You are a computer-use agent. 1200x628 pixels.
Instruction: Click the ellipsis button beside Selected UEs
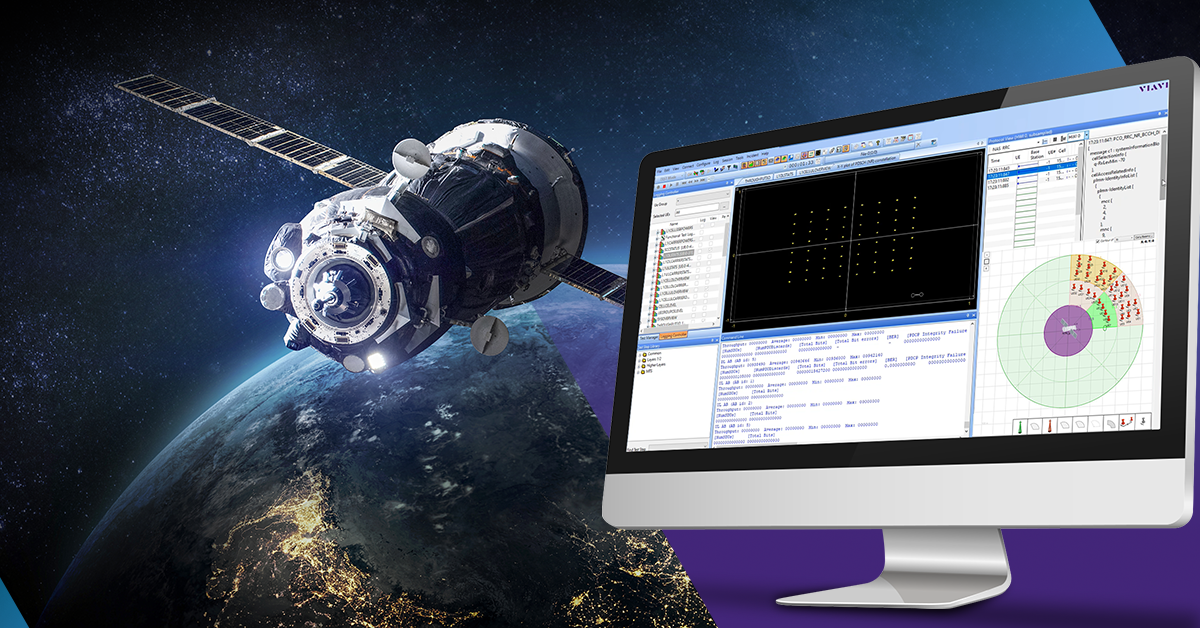click(724, 205)
